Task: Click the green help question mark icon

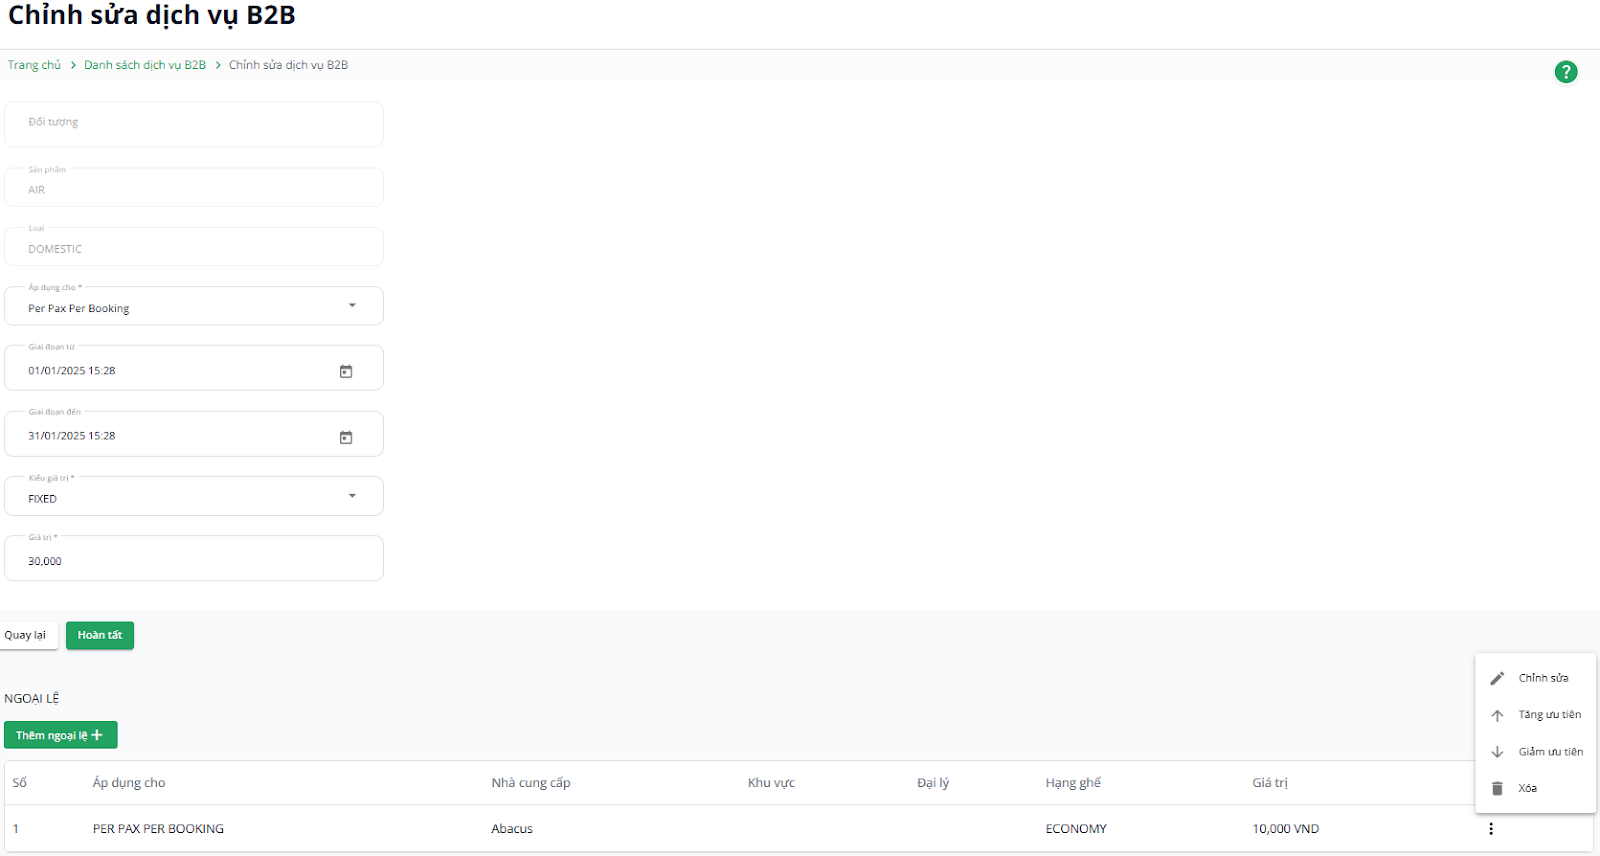Action: click(1565, 72)
